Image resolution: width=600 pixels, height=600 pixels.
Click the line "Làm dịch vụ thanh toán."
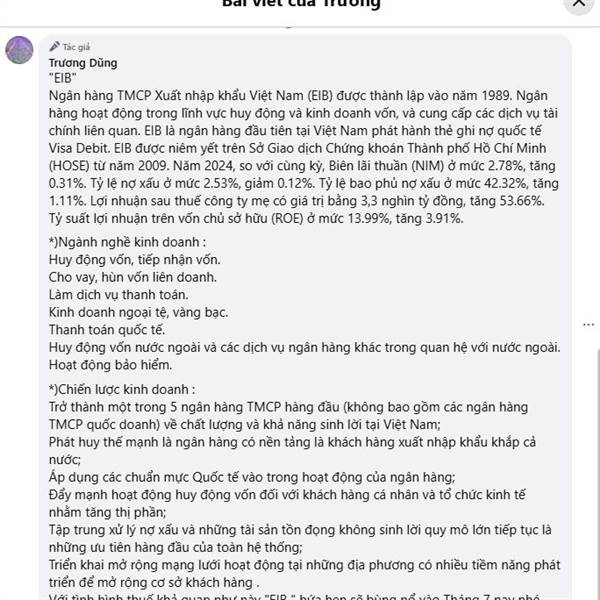point(119,295)
